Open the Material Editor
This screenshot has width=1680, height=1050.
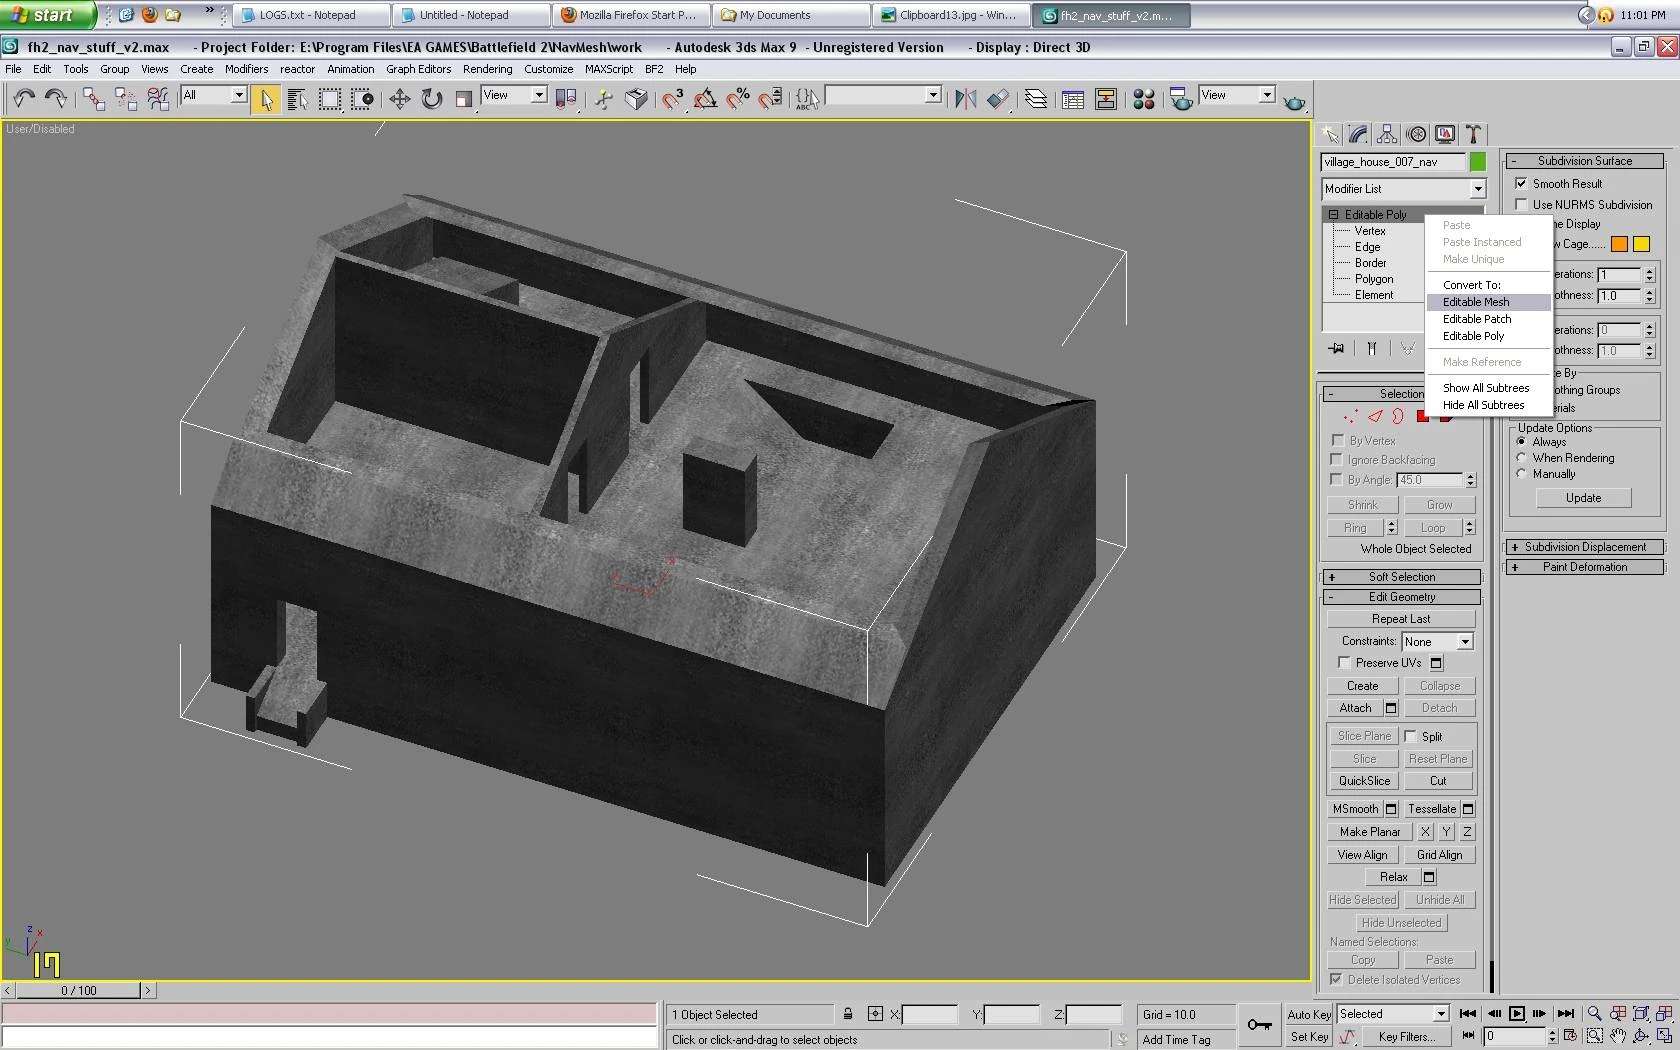tap(1144, 98)
